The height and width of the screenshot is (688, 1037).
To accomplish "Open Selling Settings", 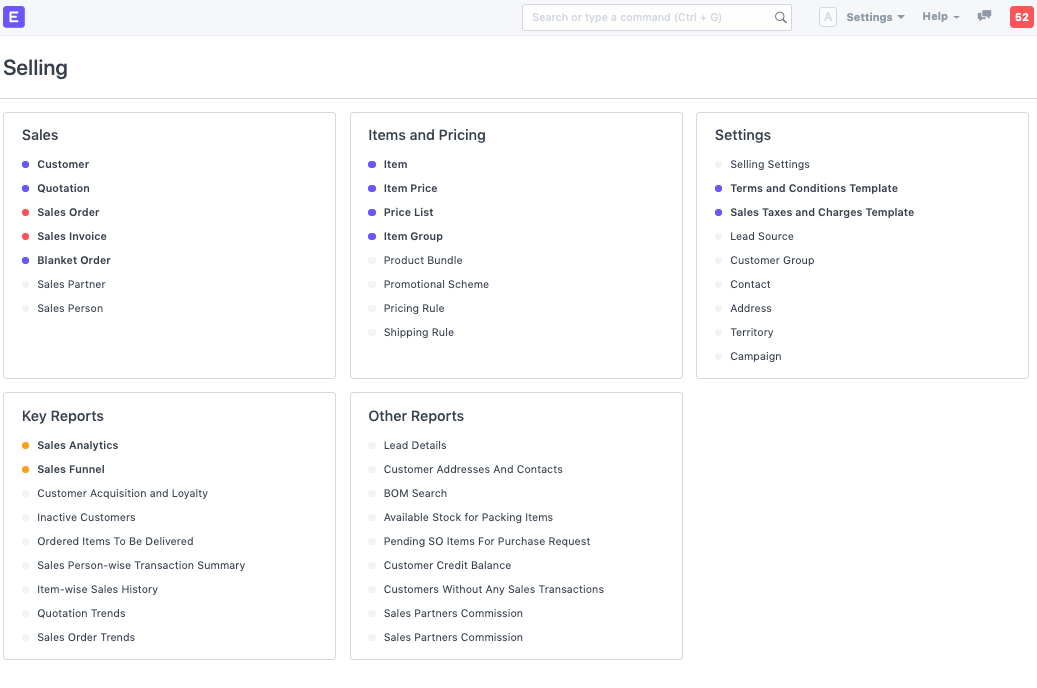I will coord(769,164).
